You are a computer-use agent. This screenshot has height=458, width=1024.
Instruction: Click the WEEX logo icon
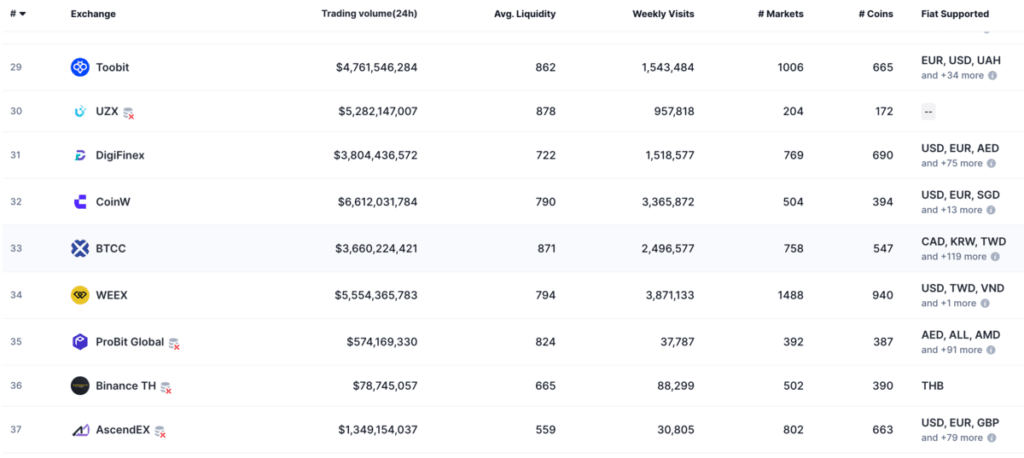tap(80, 295)
